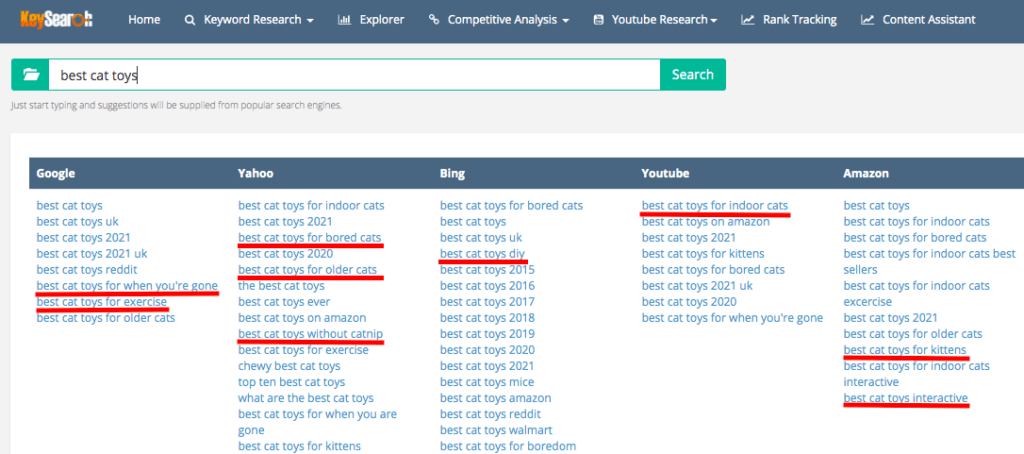Select Bing 'best cat toys 2015'
1024x454 pixels.
[x=487, y=269]
